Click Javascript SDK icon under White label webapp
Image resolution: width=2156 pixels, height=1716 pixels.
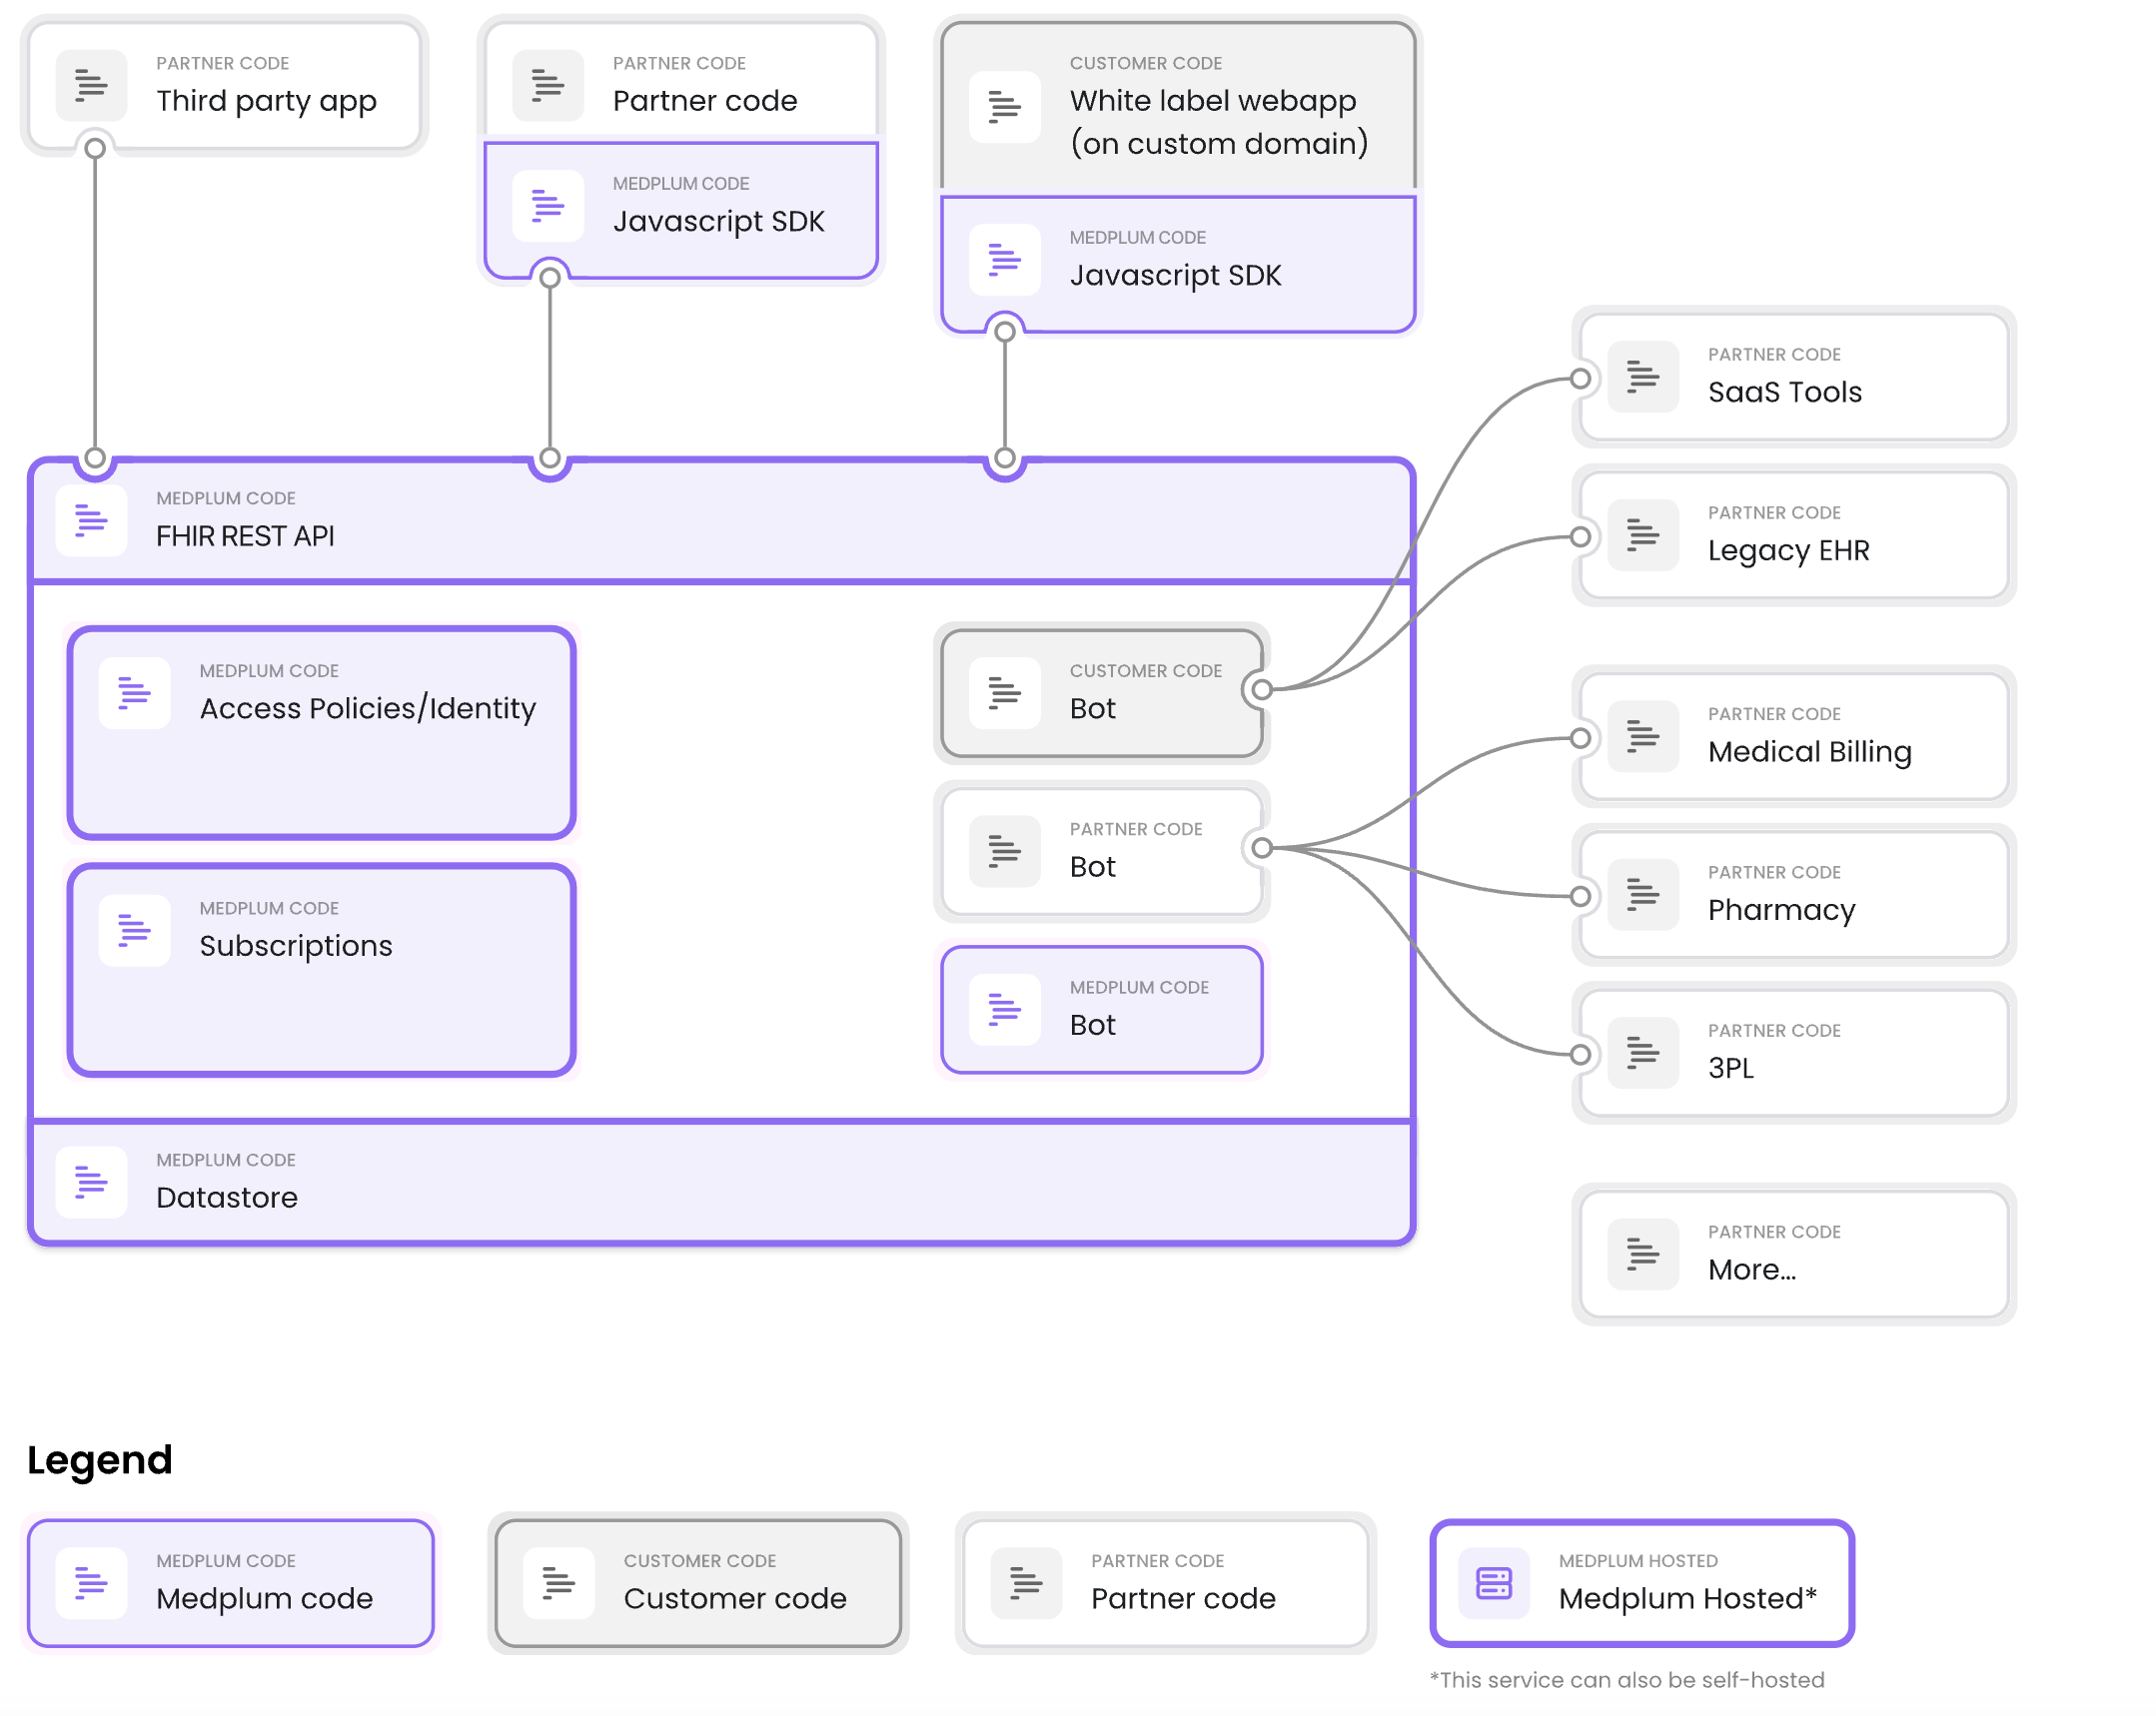pyautogui.click(x=1005, y=260)
